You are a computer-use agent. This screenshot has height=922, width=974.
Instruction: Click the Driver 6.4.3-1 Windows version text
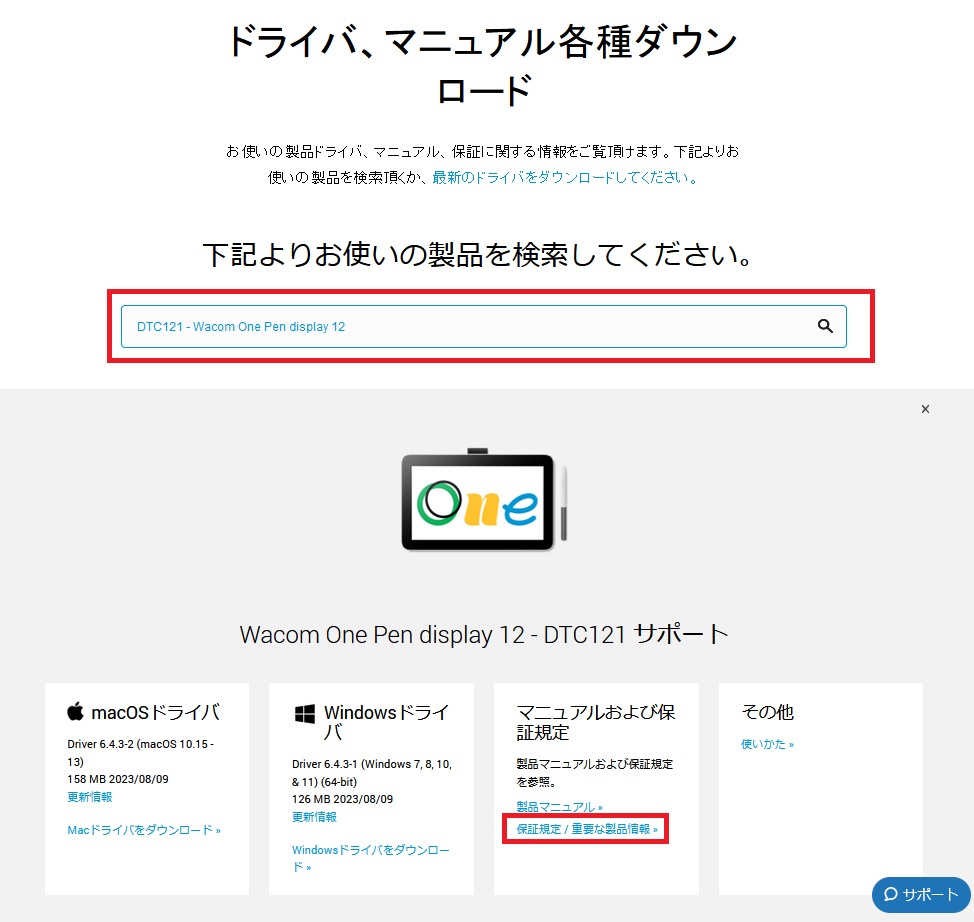pos(371,773)
